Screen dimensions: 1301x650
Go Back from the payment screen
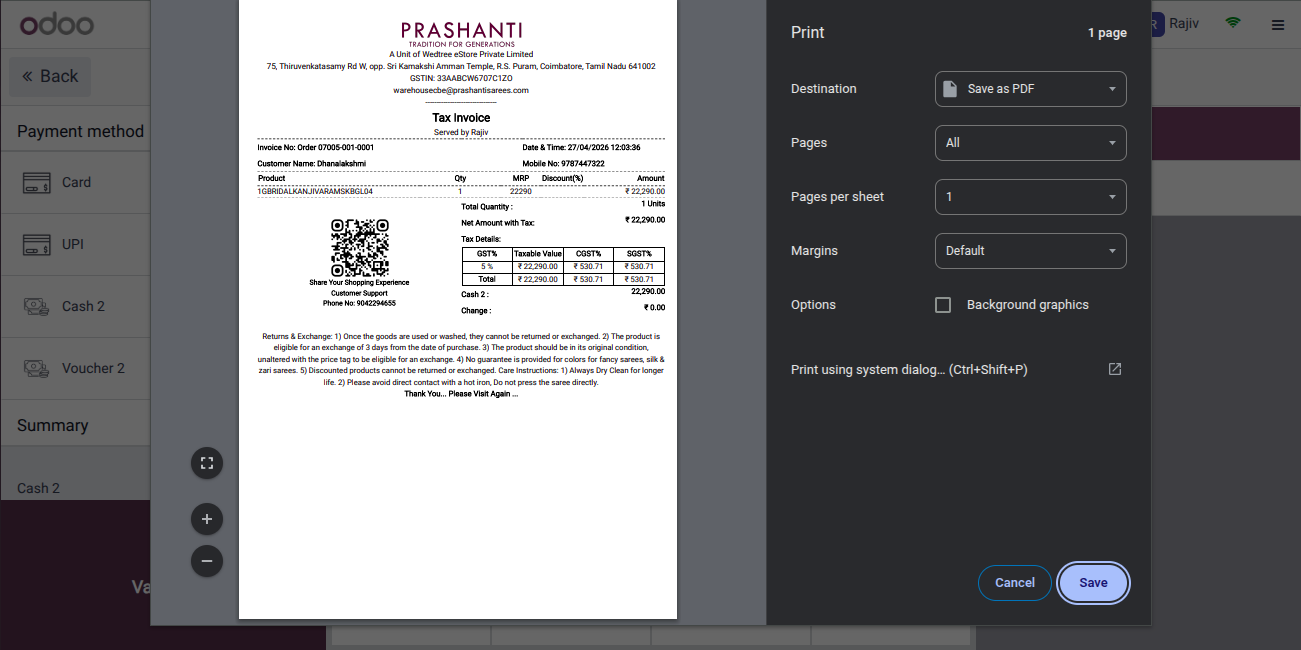coord(50,77)
